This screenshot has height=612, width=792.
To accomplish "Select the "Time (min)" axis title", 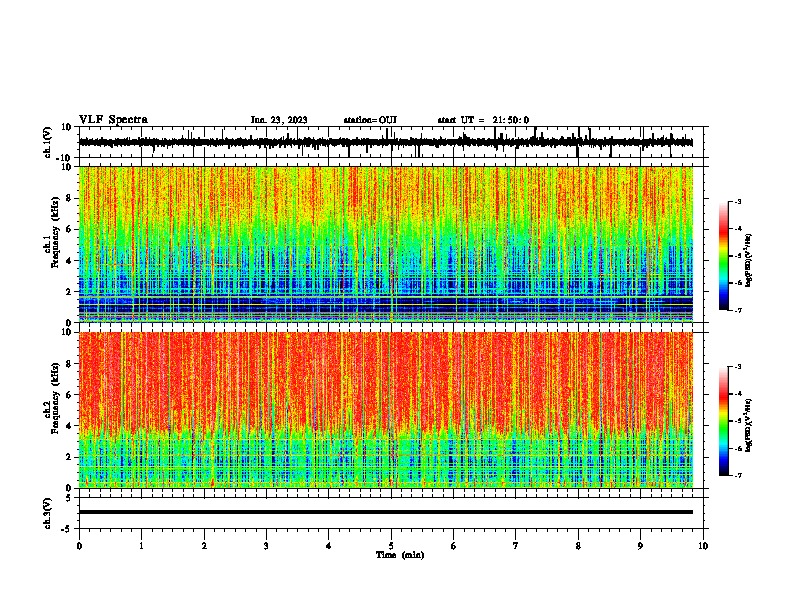I will [400, 555].
